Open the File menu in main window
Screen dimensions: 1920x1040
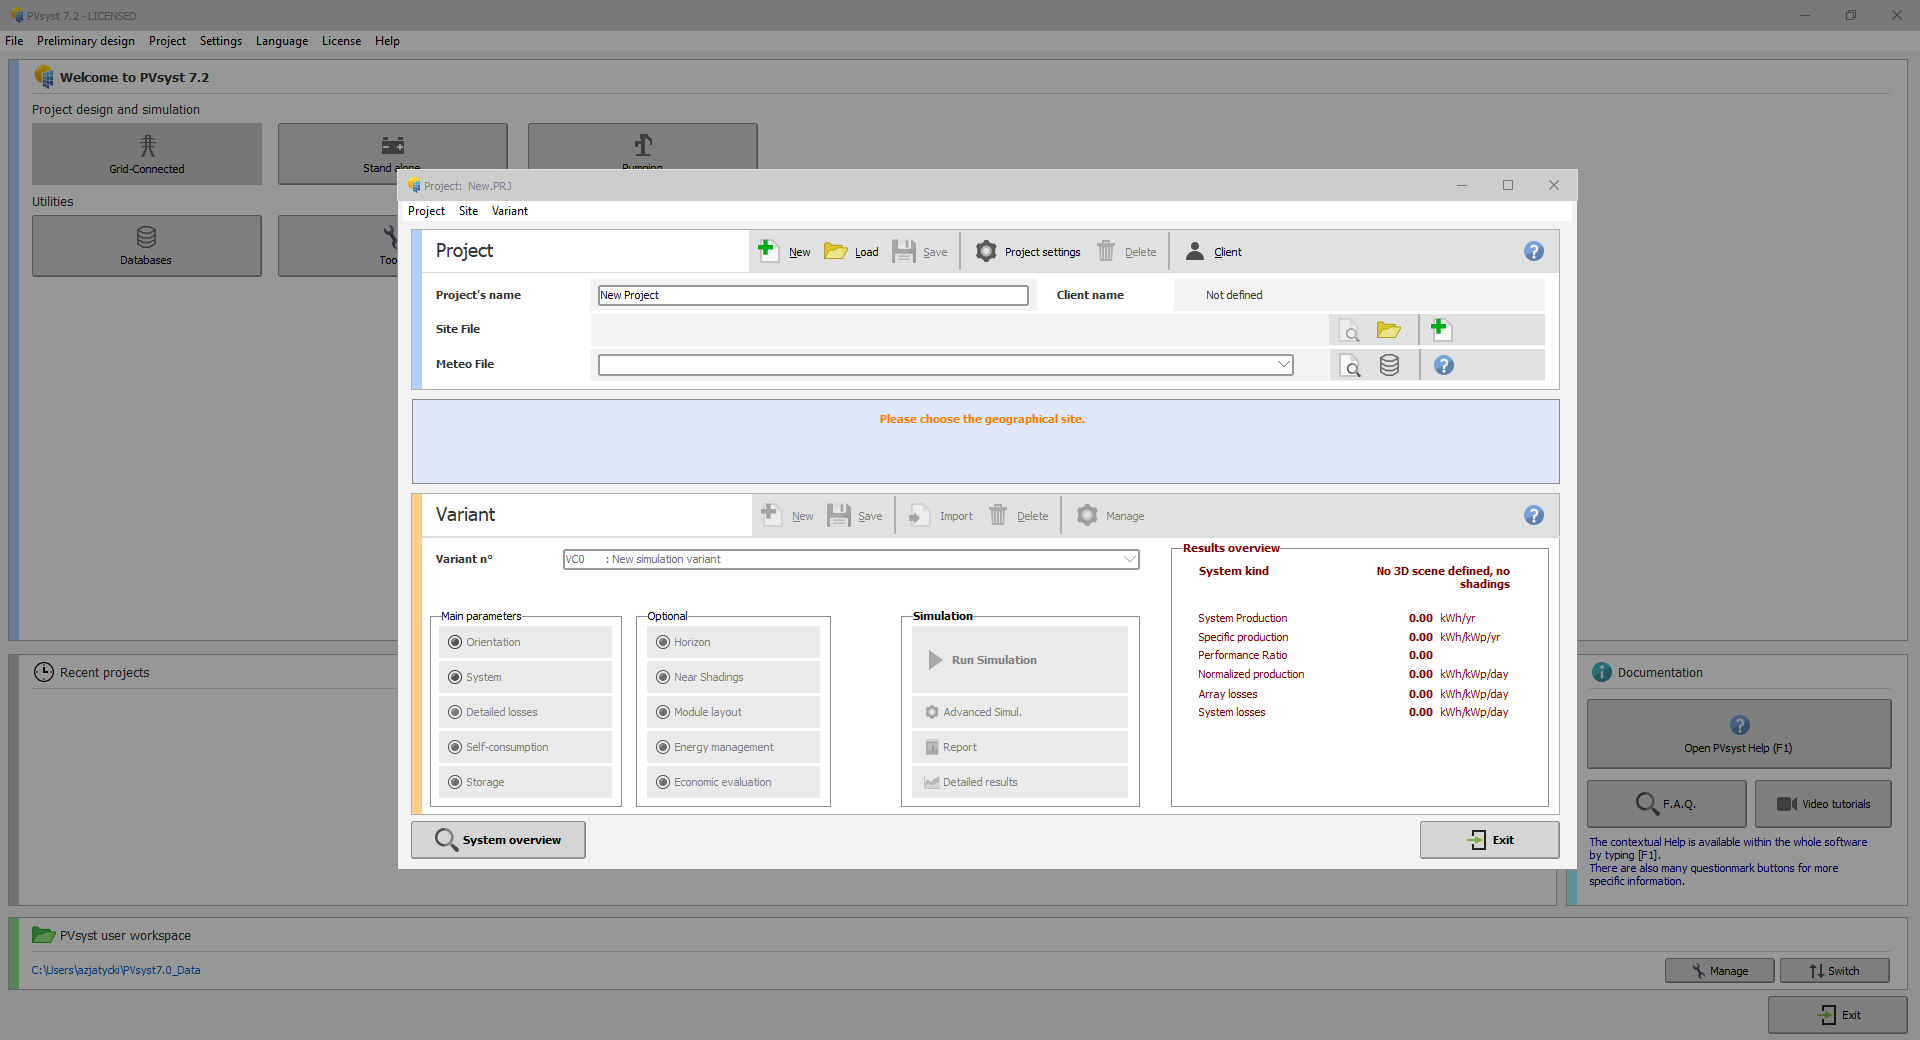click(14, 41)
